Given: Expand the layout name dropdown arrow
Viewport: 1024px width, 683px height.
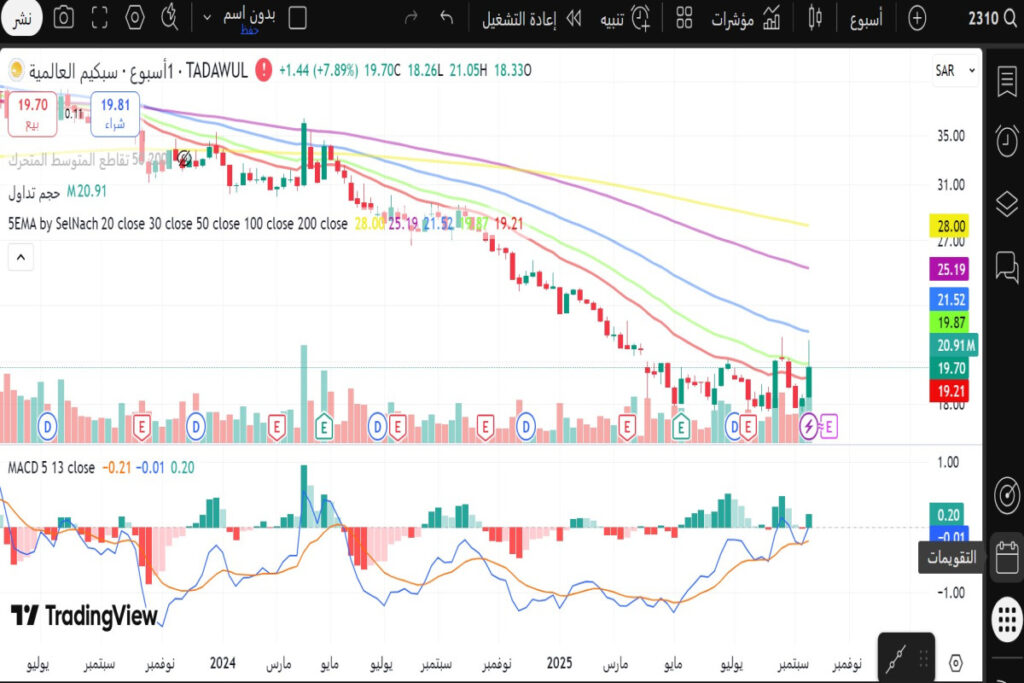Looking at the screenshot, I should [206, 18].
